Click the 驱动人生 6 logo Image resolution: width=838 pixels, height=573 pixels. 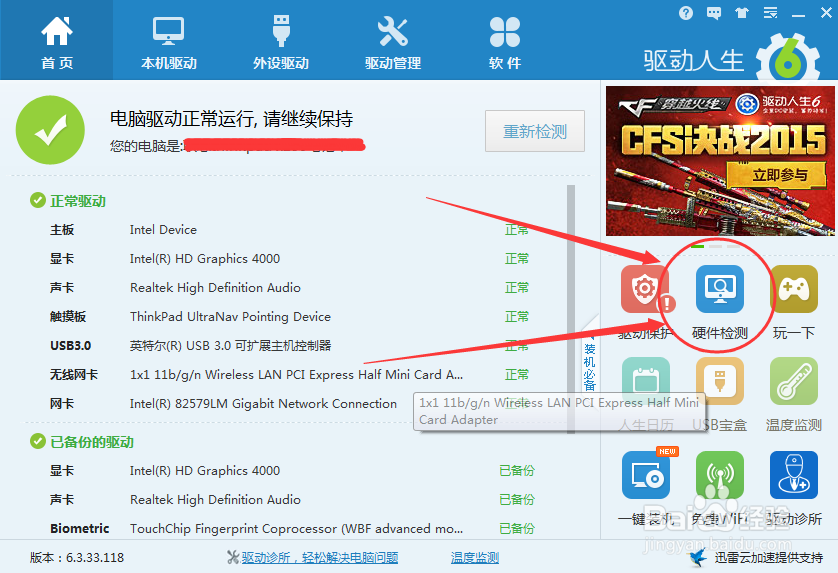pos(731,58)
